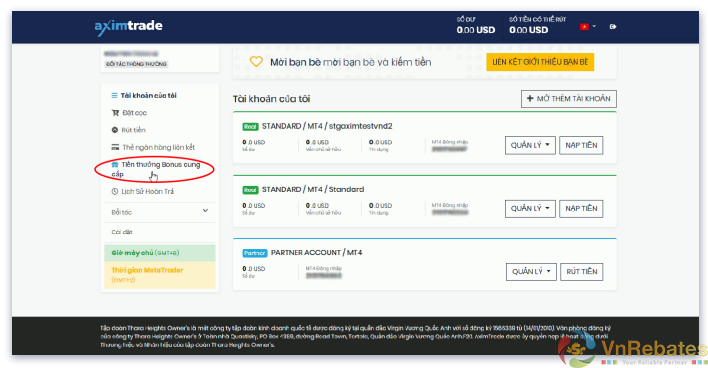Click the logout icon in header
Image resolution: width=708 pixels, height=368 pixels.
pos(613,27)
